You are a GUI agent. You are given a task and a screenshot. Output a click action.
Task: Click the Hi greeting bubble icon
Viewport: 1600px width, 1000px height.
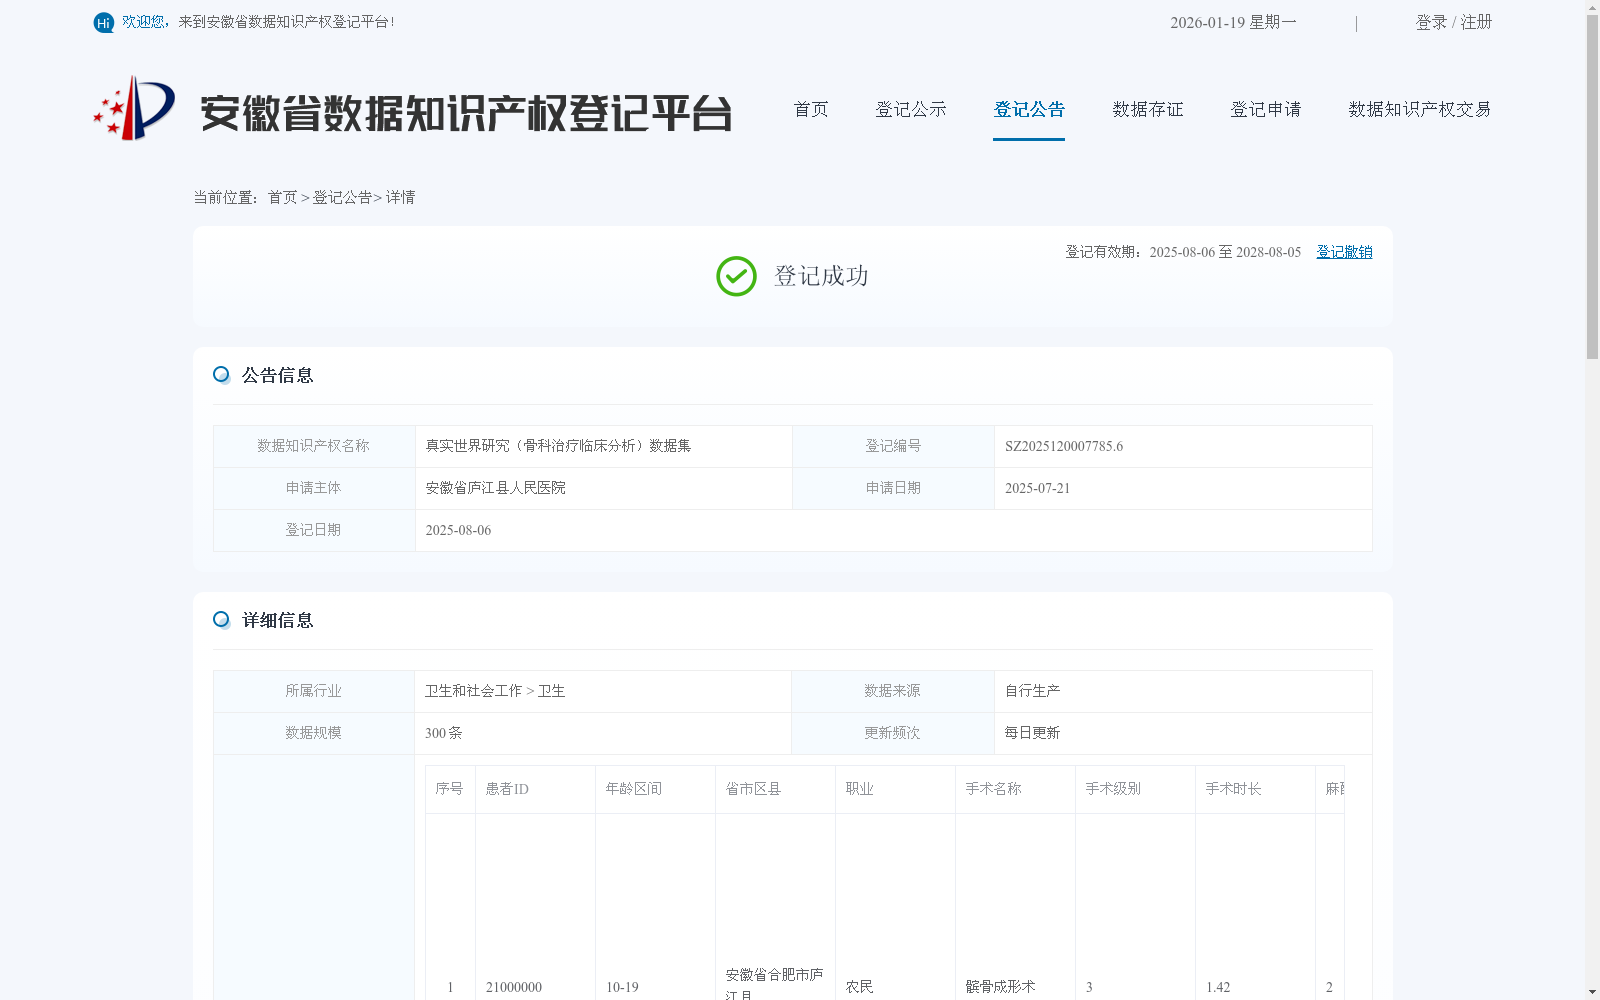pyautogui.click(x=104, y=22)
